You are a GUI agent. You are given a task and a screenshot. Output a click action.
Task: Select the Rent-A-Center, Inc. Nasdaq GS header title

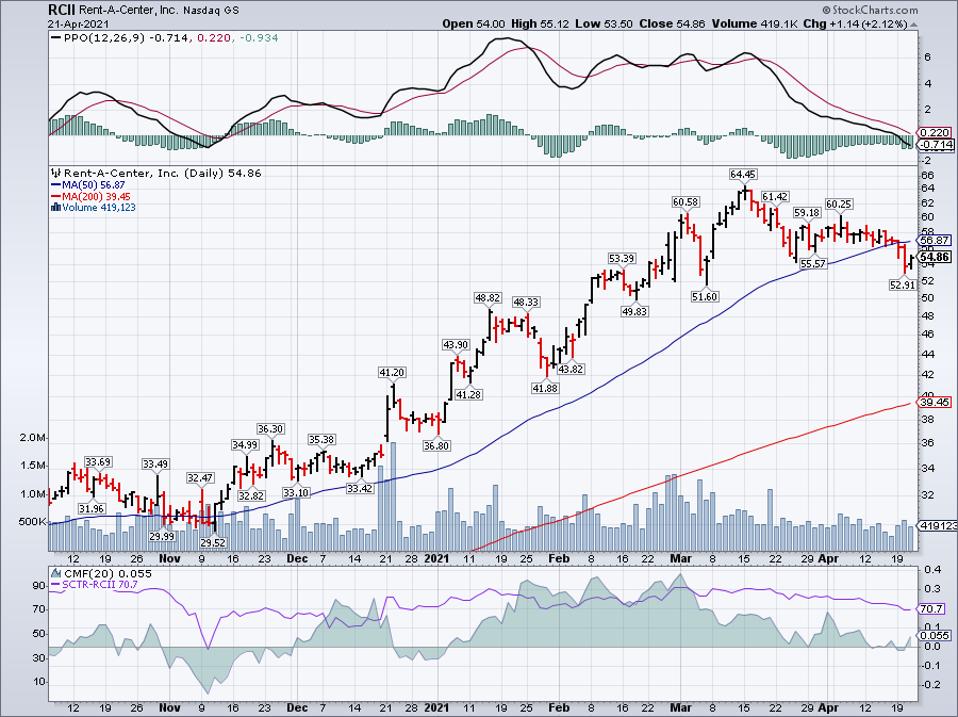coord(160,10)
